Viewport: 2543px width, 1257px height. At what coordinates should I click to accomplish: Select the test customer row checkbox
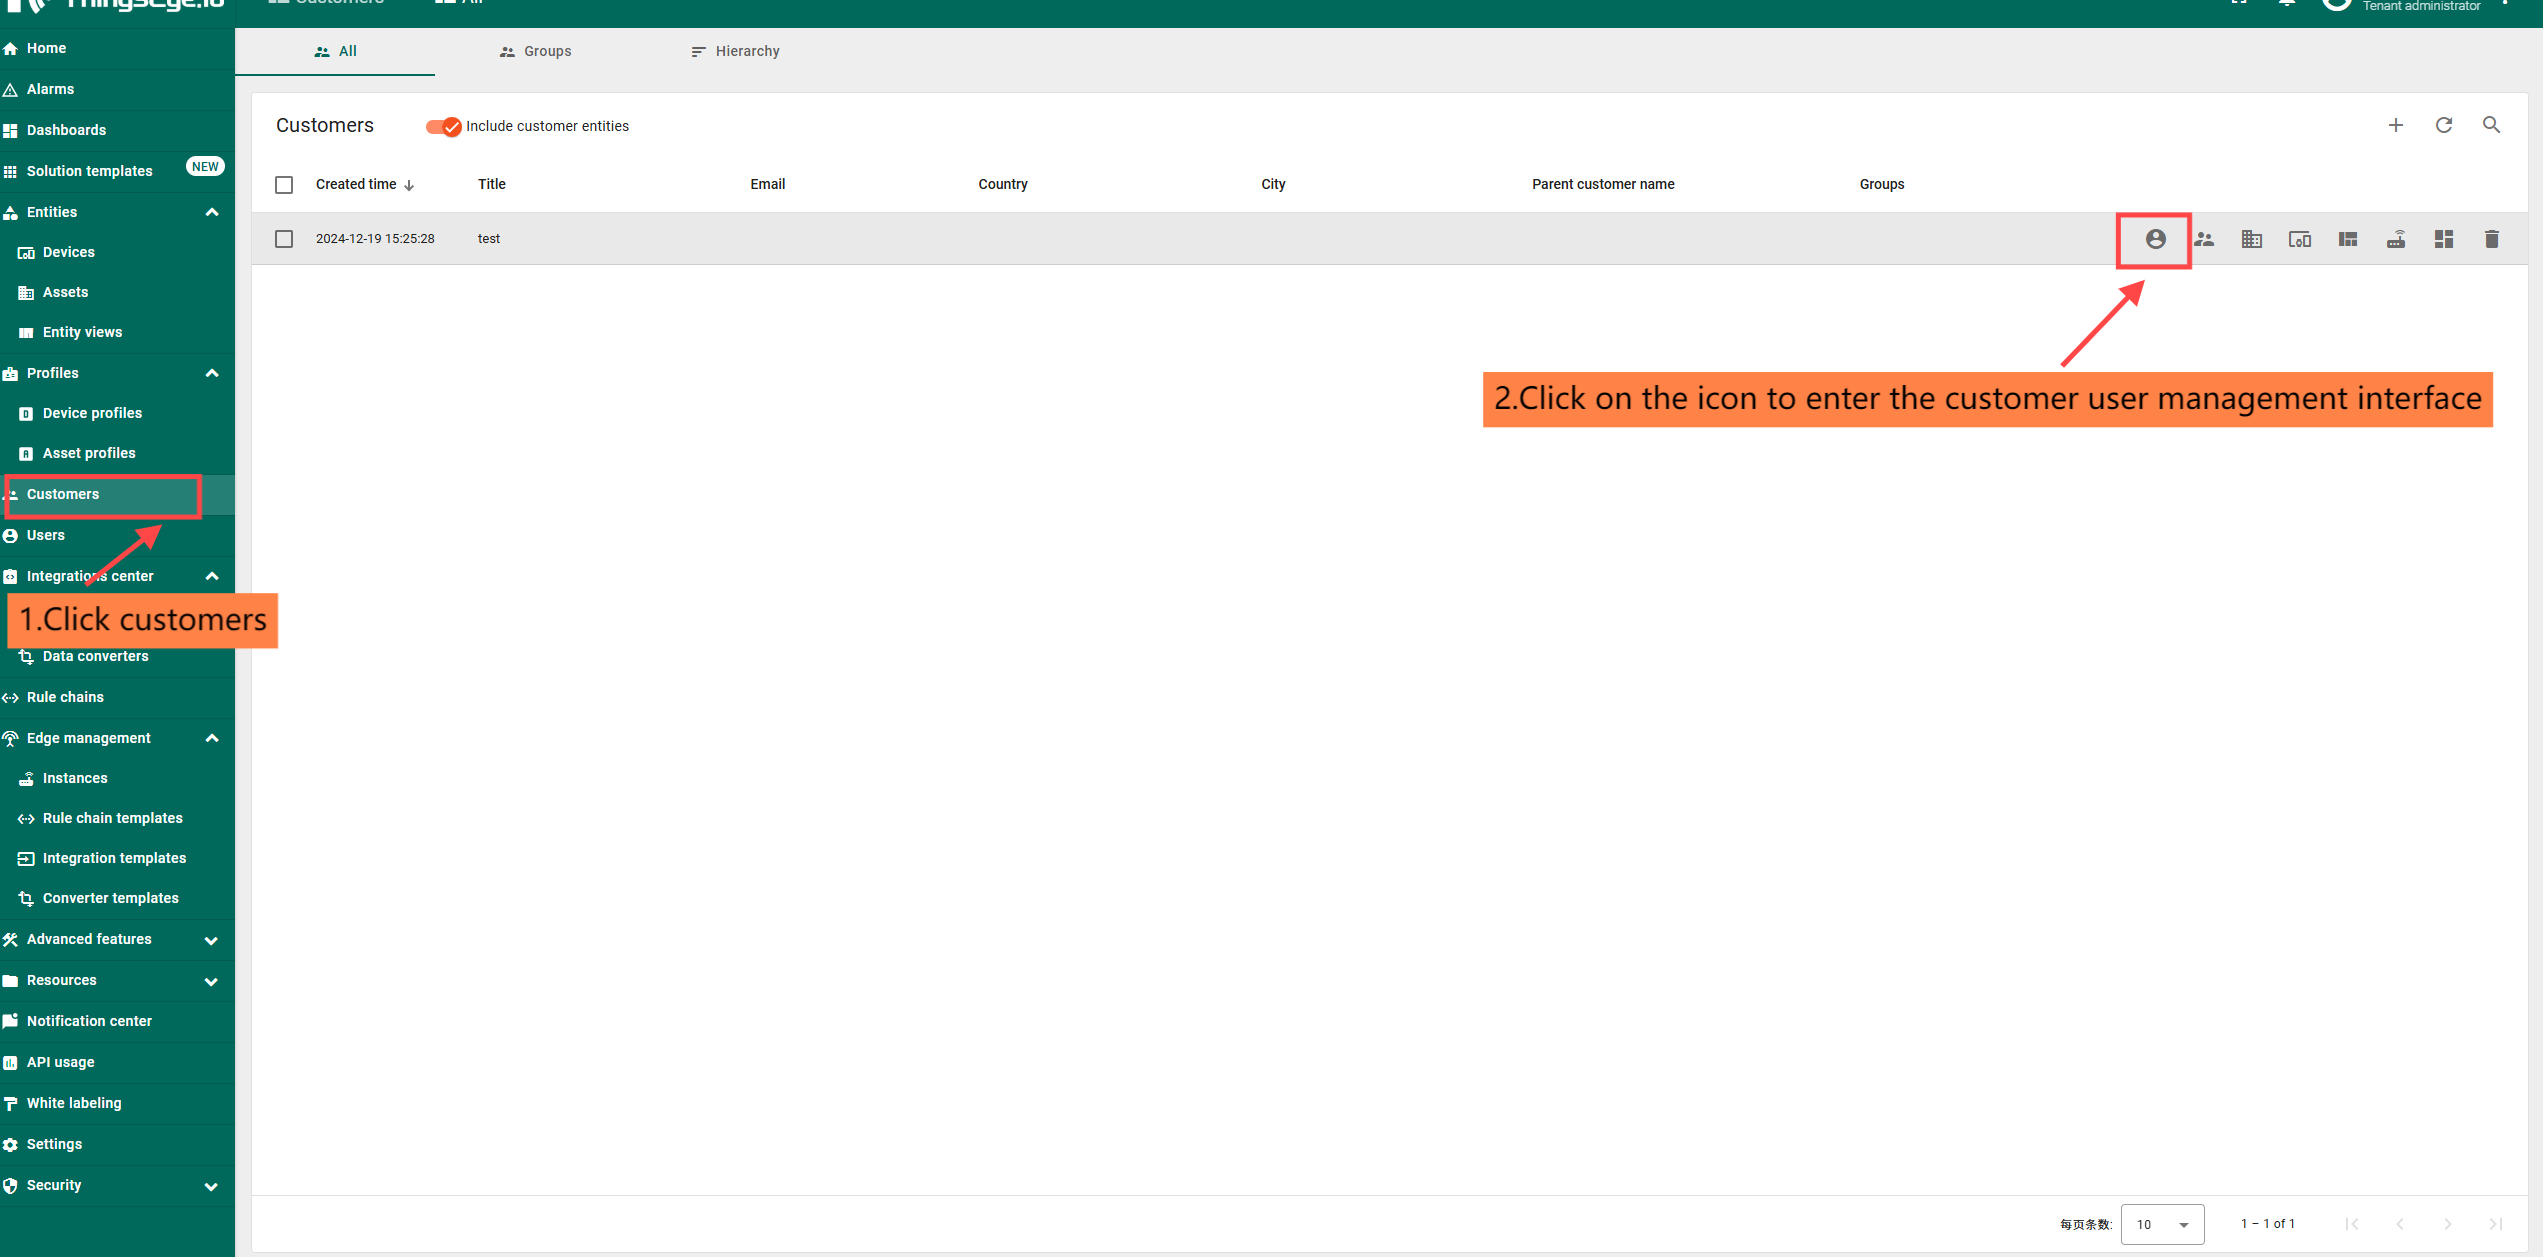point(284,239)
